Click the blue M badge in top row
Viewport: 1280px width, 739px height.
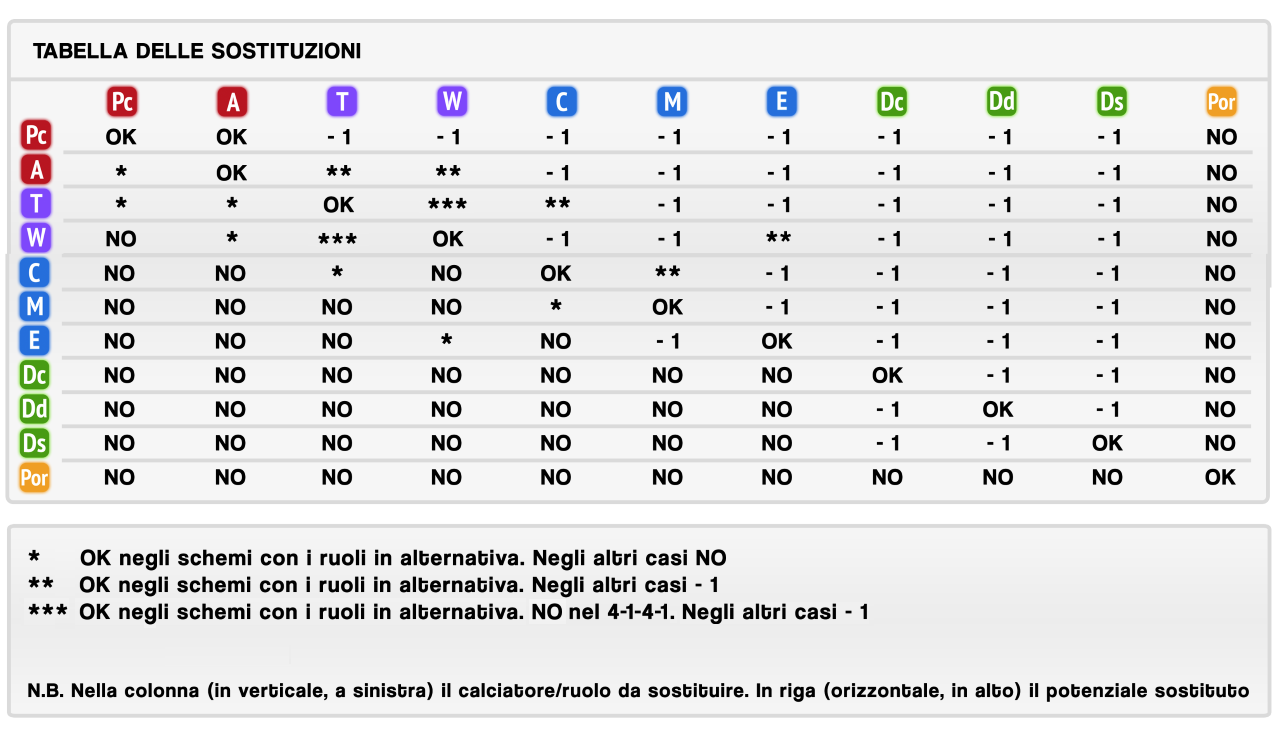[x=672, y=101]
